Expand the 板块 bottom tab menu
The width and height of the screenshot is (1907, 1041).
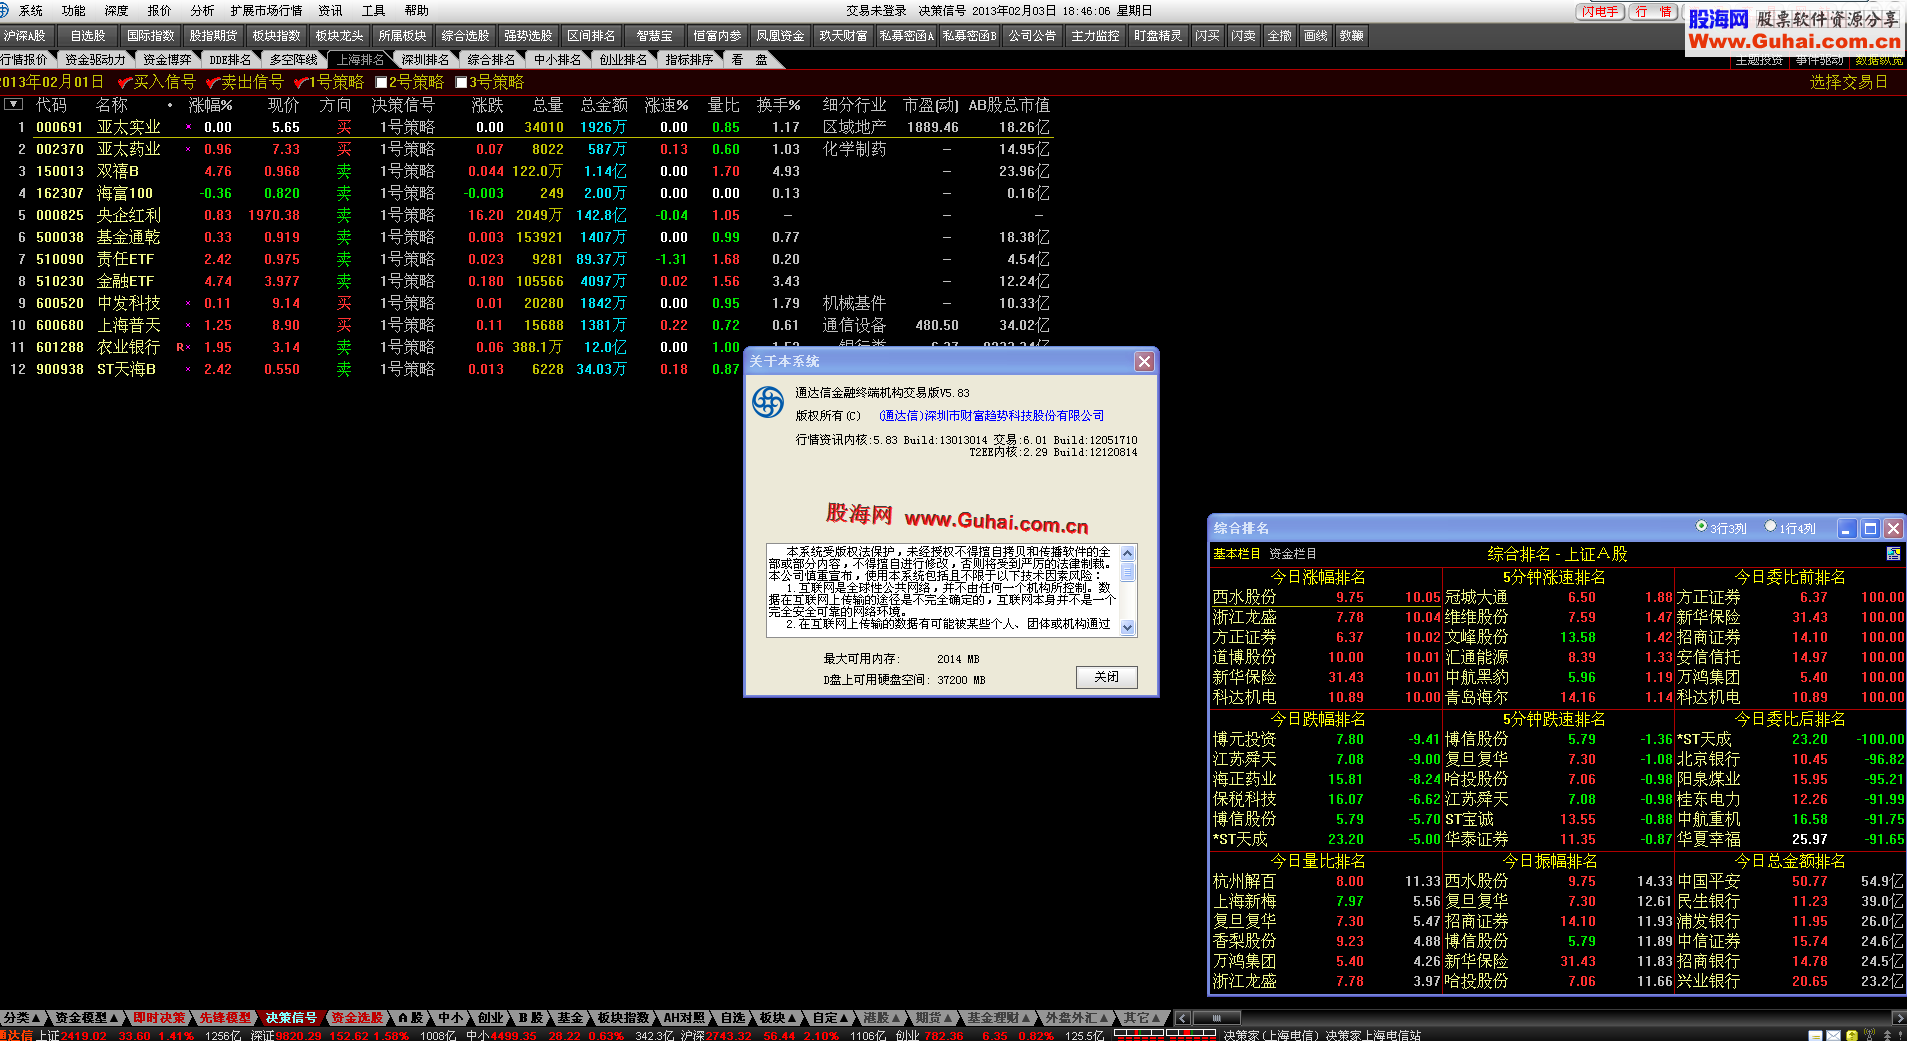click(779, 1018)
